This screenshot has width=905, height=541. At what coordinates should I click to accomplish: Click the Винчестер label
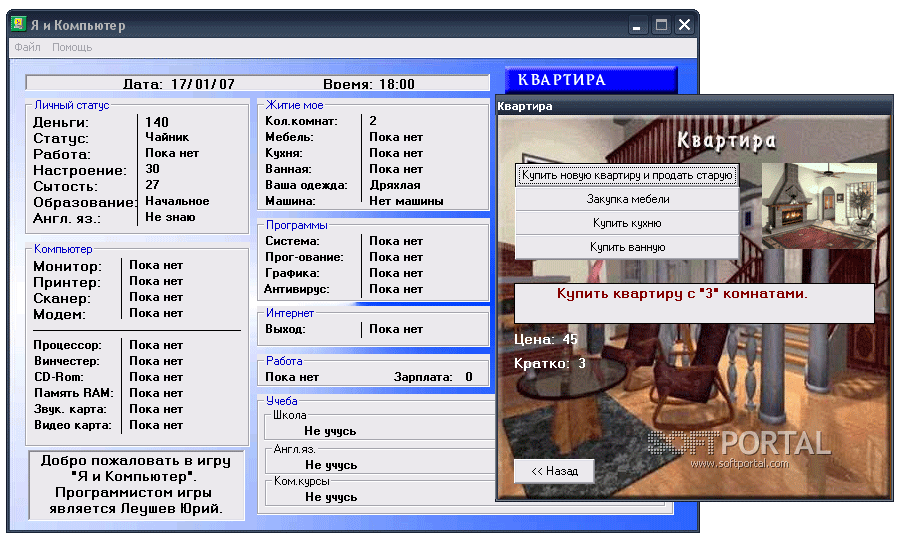click(66, 361)
